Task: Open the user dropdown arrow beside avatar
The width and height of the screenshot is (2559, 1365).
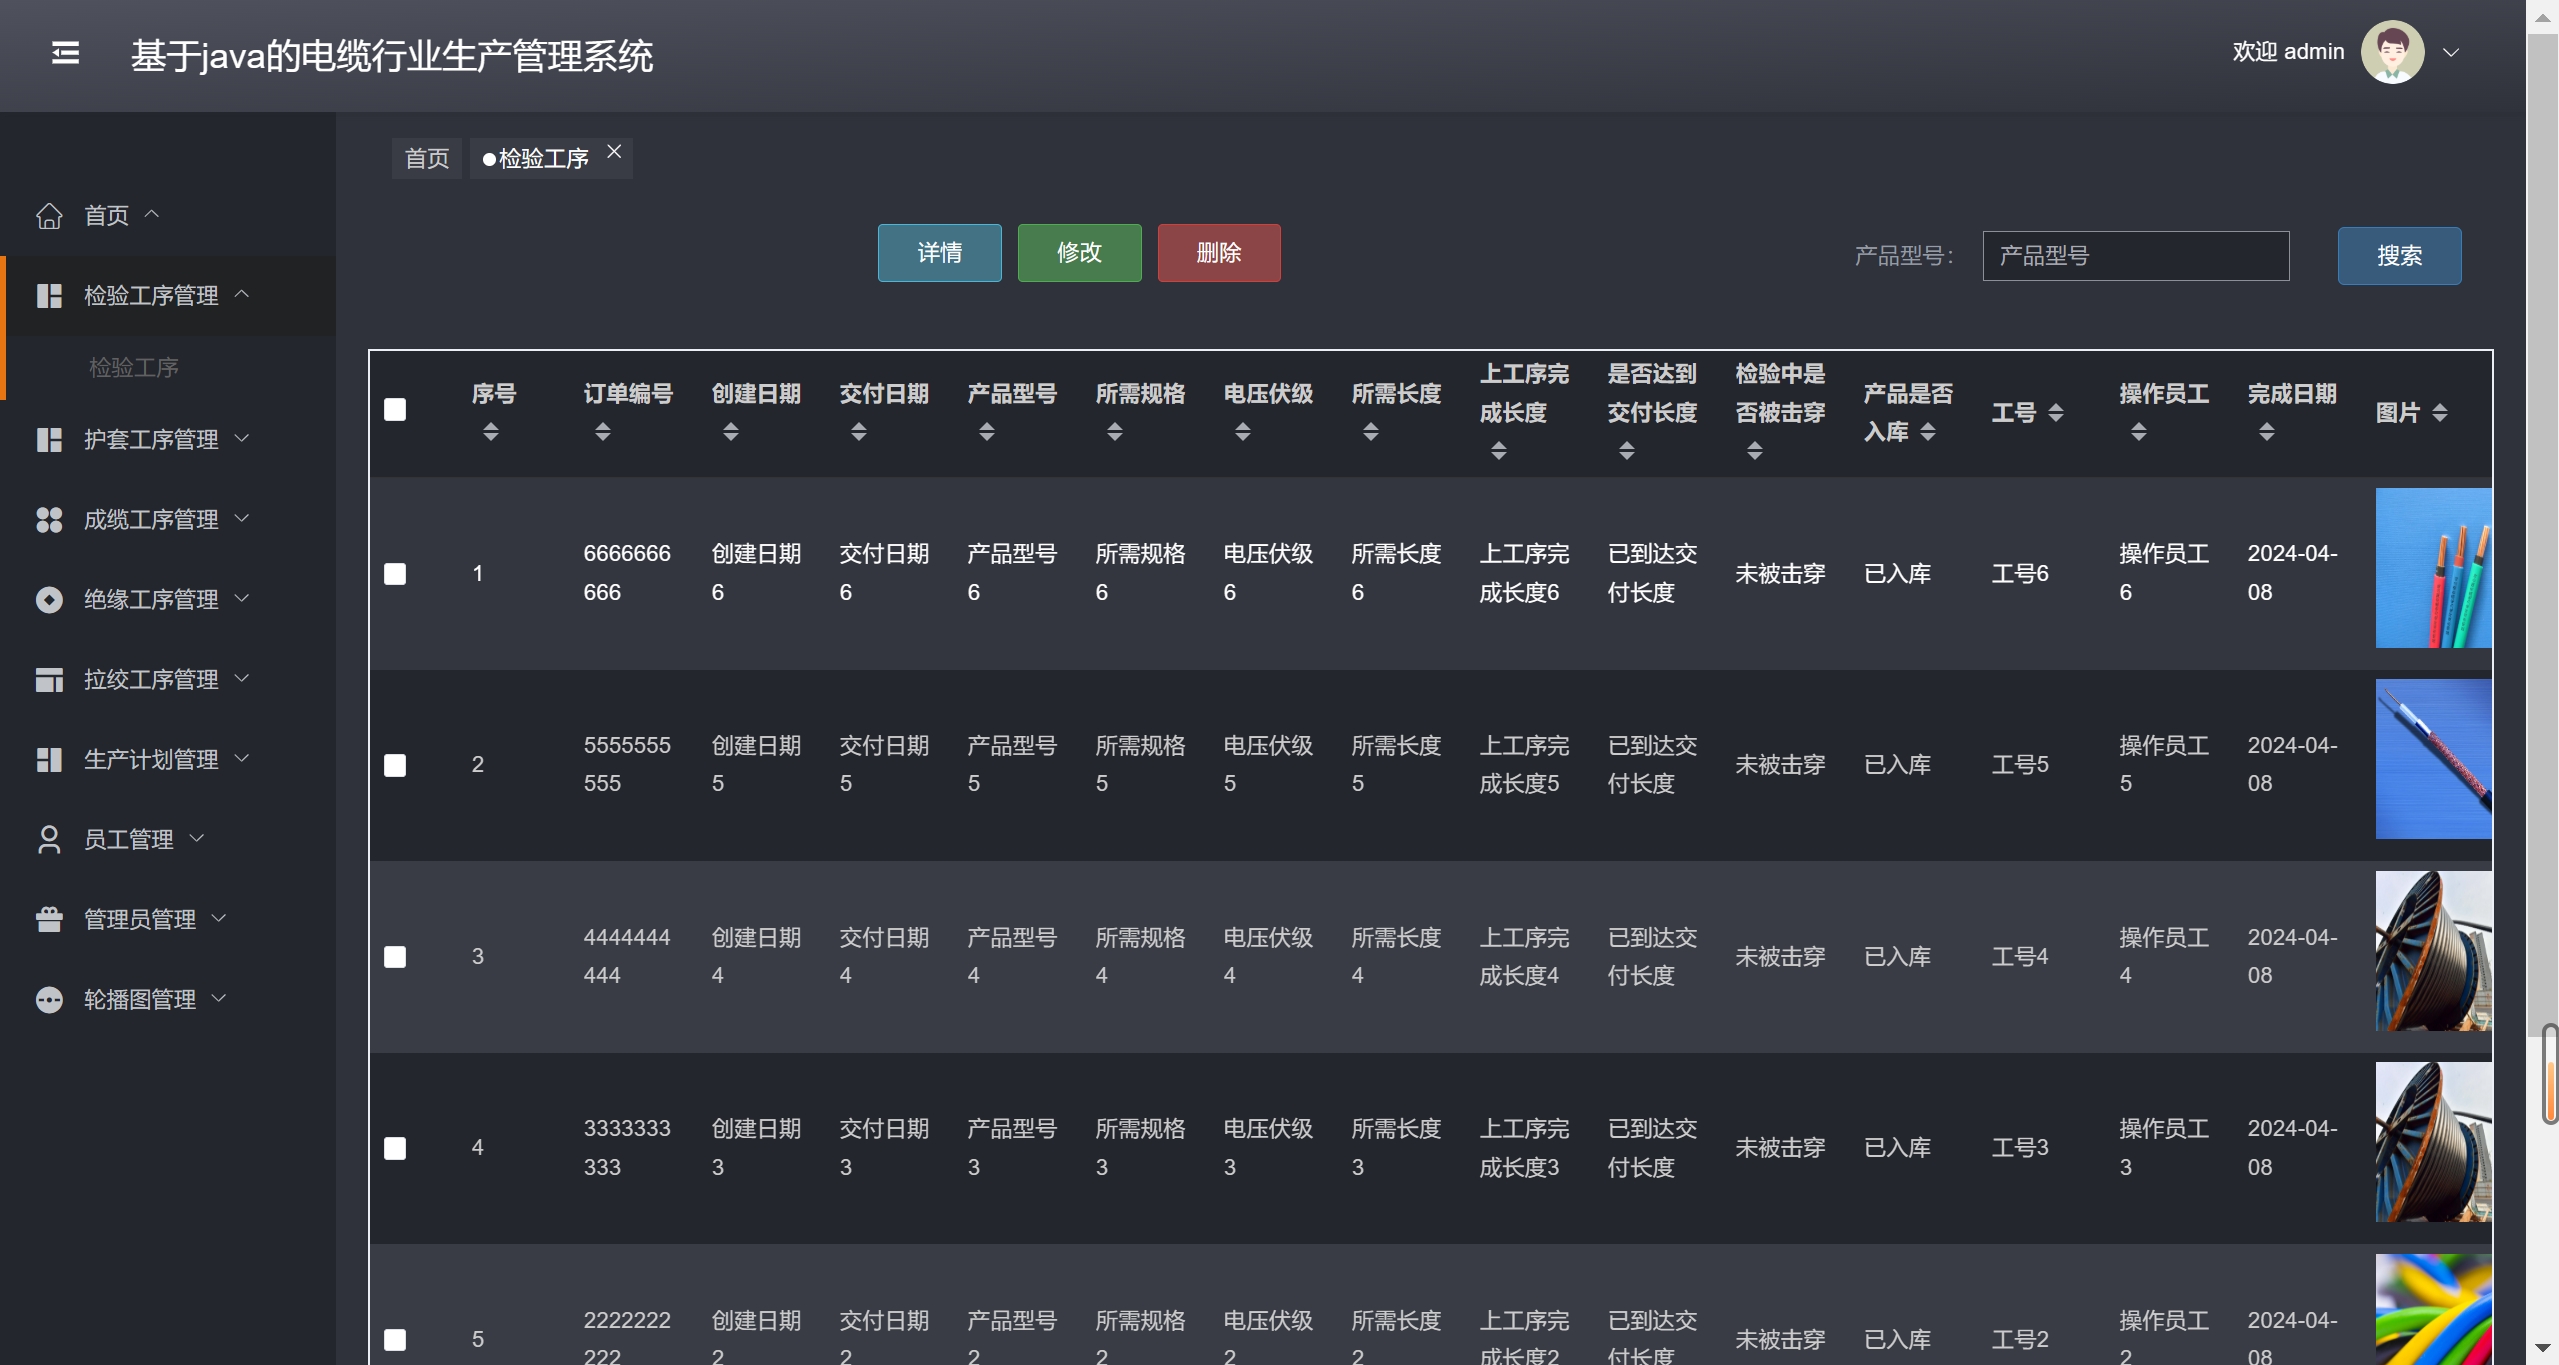Action: pyautogui.click(x=2451, y=52)
